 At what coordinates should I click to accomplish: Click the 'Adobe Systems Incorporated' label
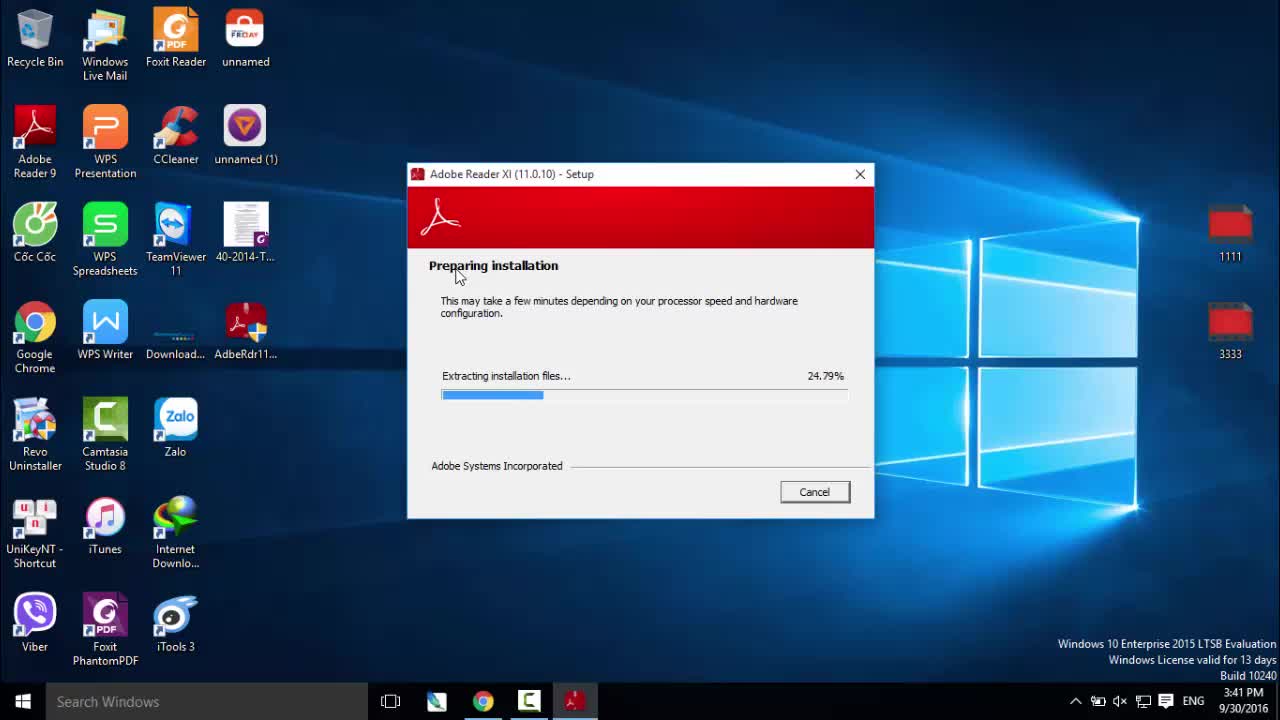coord(497,466)
